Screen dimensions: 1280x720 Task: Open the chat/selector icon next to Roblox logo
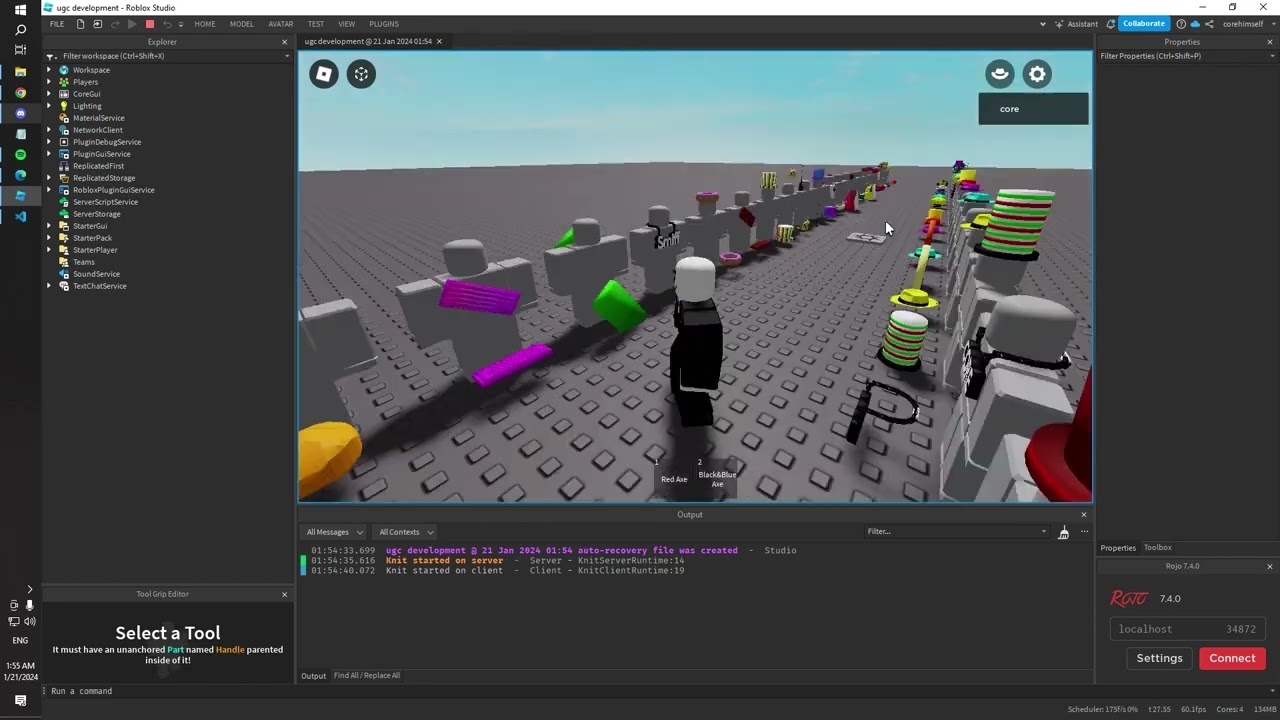click(x=361, y=74)
